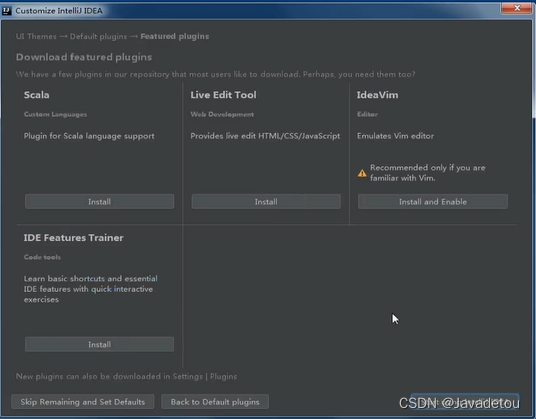Viewport: 536px width, 419px height.
Task: Click 'Provides live edit HTML/CSS/JavaScript' text
Action: pyautogui.click(x=265, y=136)
